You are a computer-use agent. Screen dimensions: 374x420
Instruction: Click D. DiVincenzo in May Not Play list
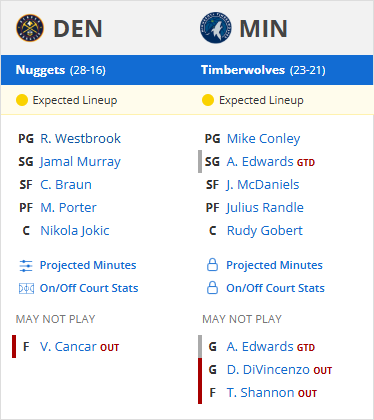[x=268, y=370]
